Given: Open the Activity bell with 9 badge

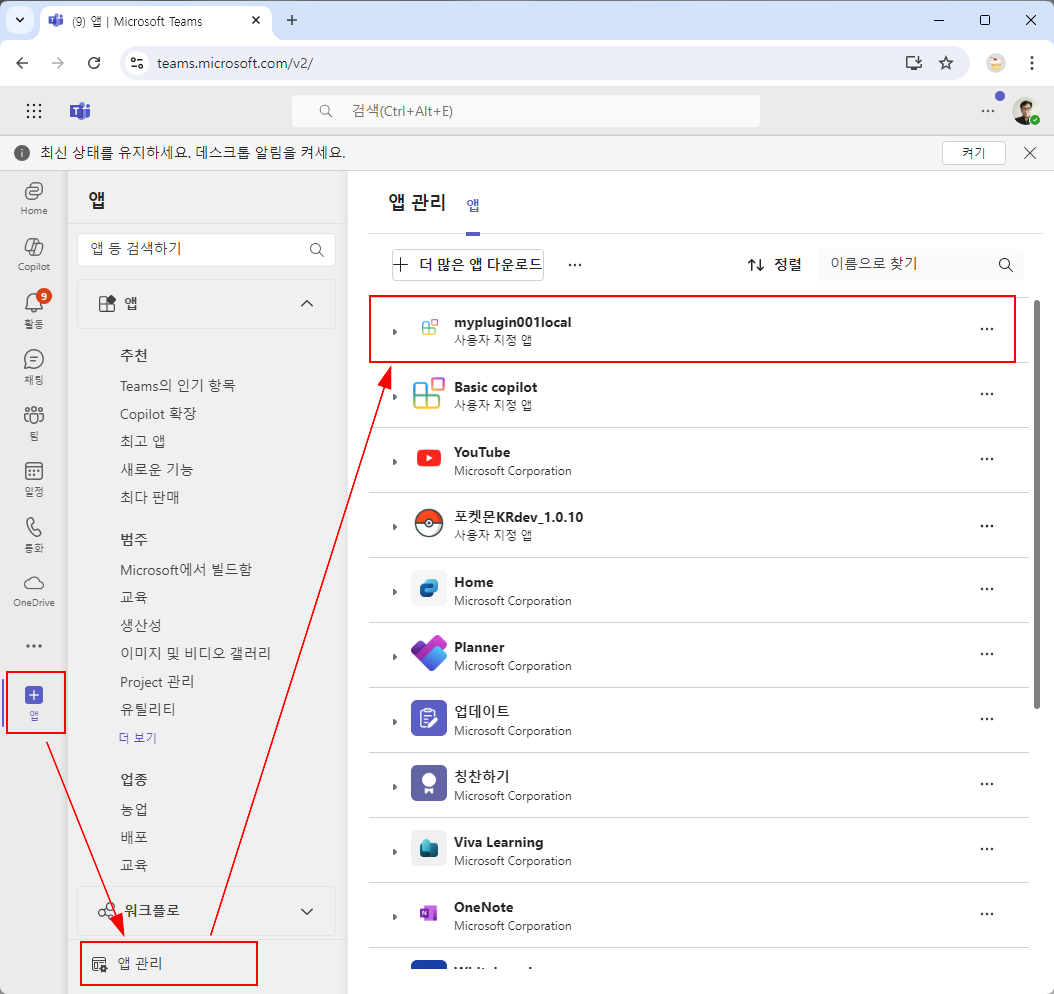Looking at the screenshot, I should coord(34,310).
